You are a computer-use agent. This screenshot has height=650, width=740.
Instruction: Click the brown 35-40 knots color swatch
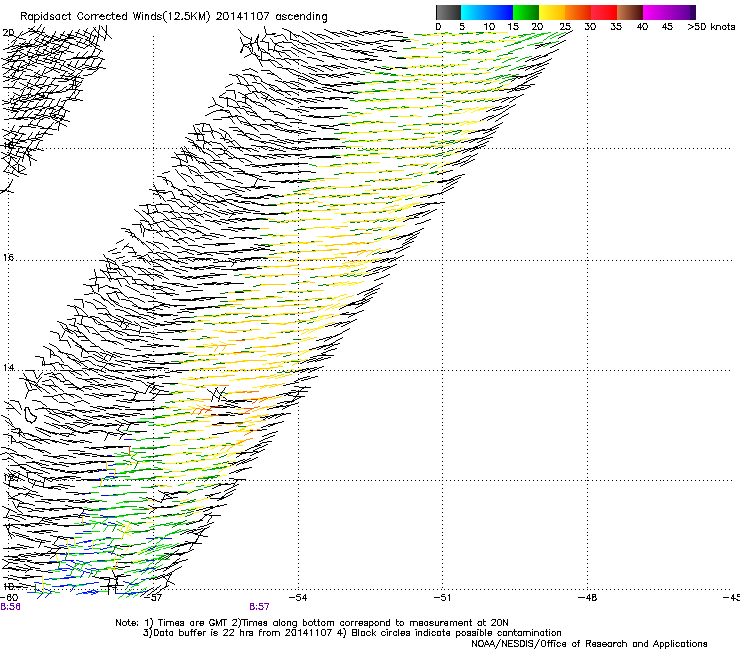click(630, 12)
